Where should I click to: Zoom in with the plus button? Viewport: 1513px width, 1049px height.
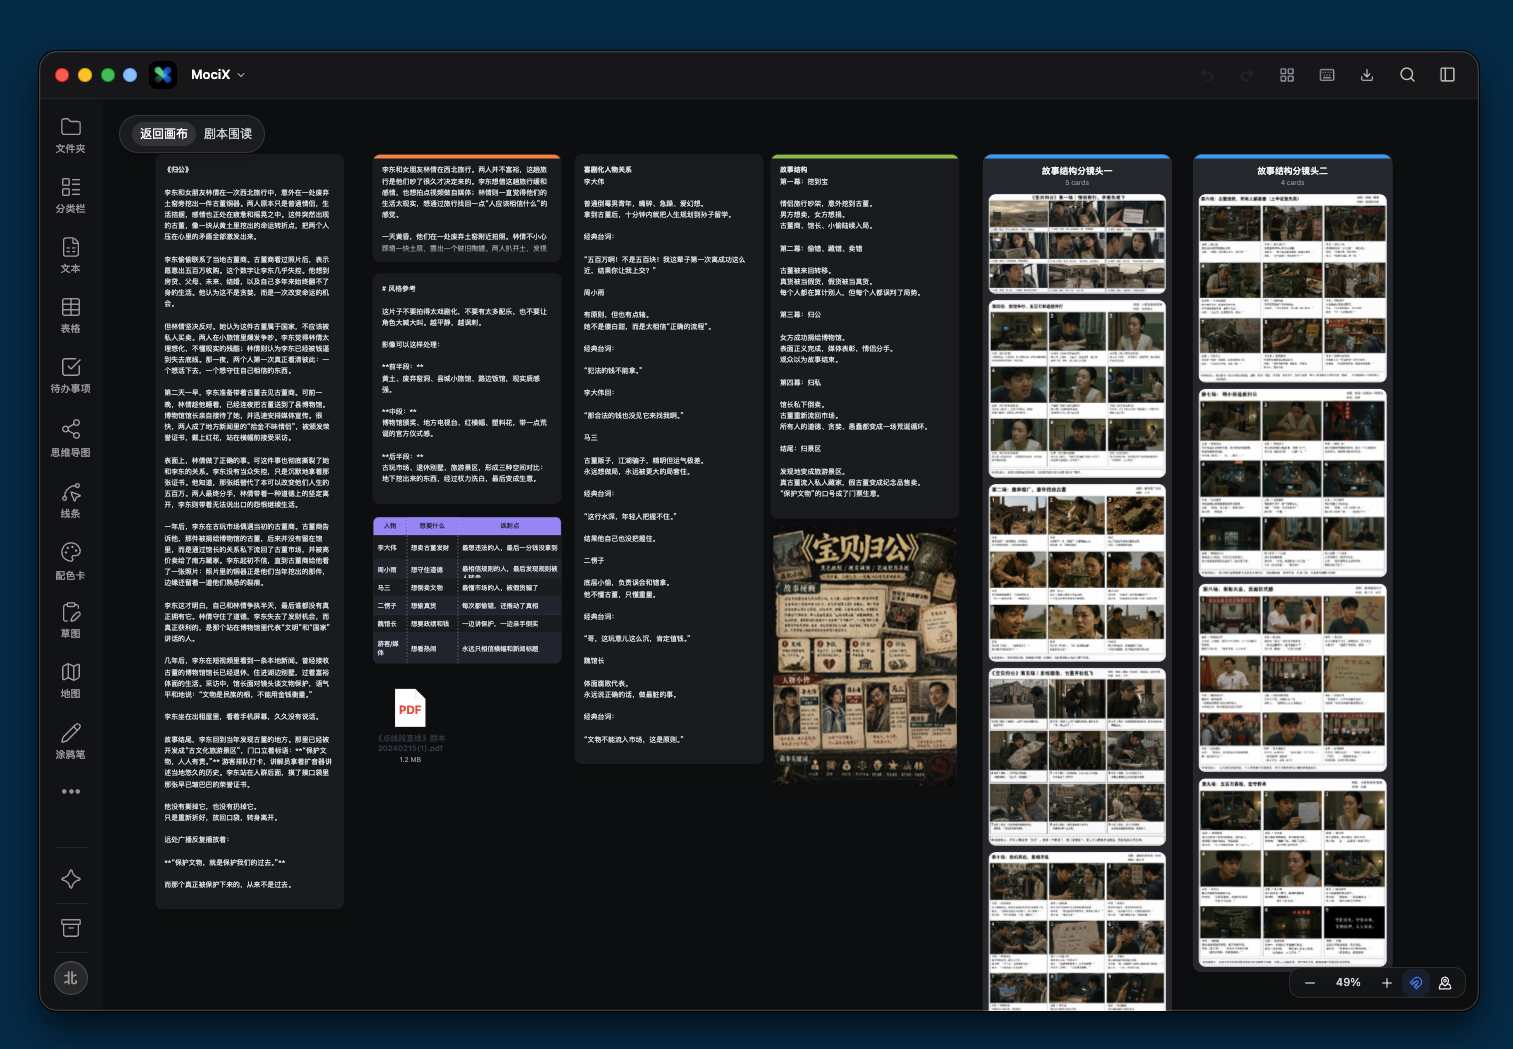pos(1387,983)
